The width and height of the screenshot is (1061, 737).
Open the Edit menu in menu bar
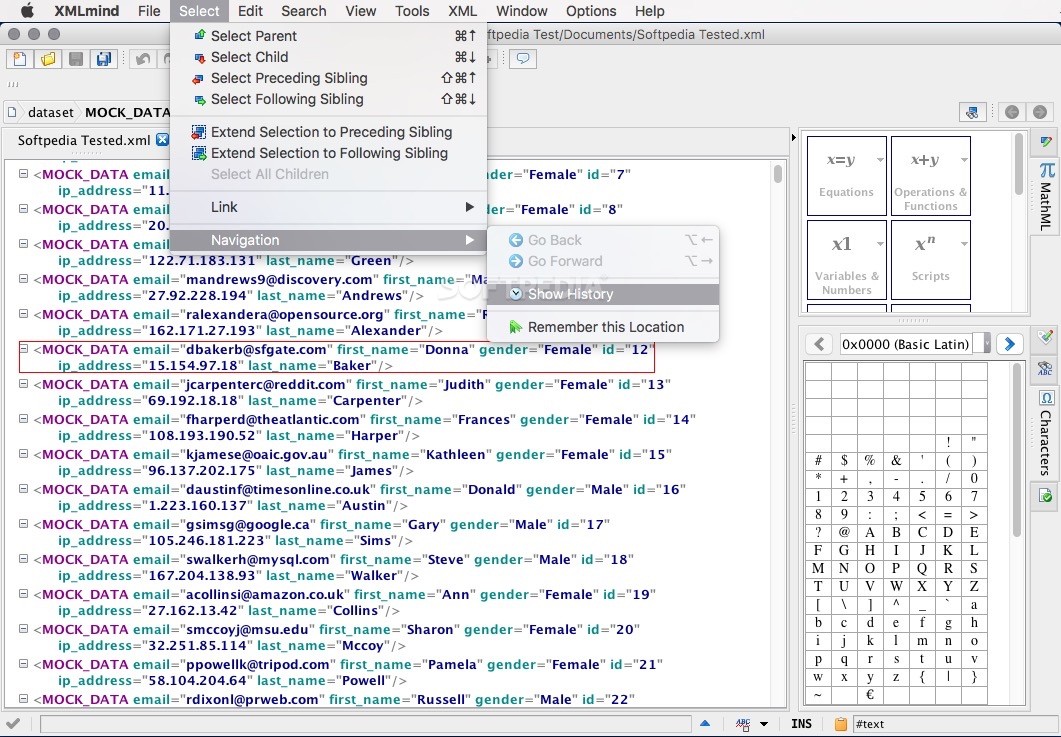tap(250, 11)
